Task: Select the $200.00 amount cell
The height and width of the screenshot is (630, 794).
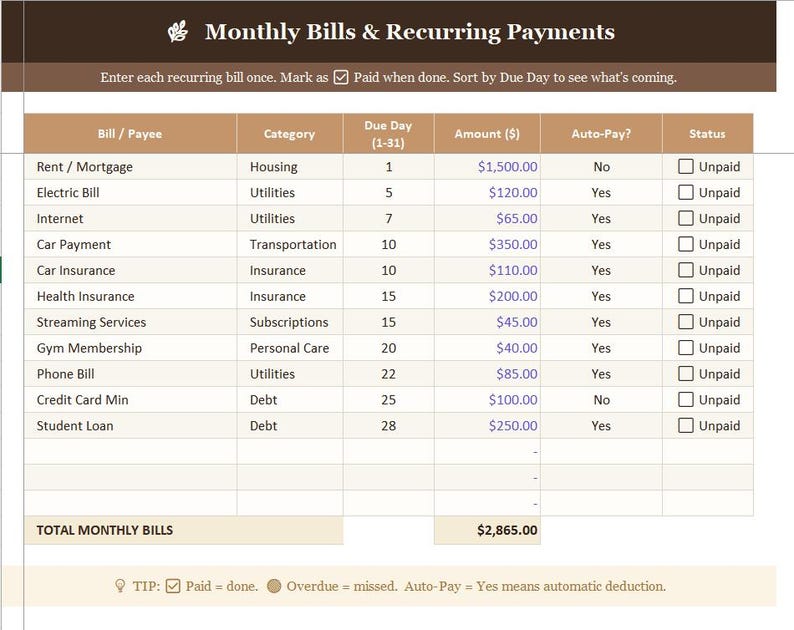Action: 487,296
